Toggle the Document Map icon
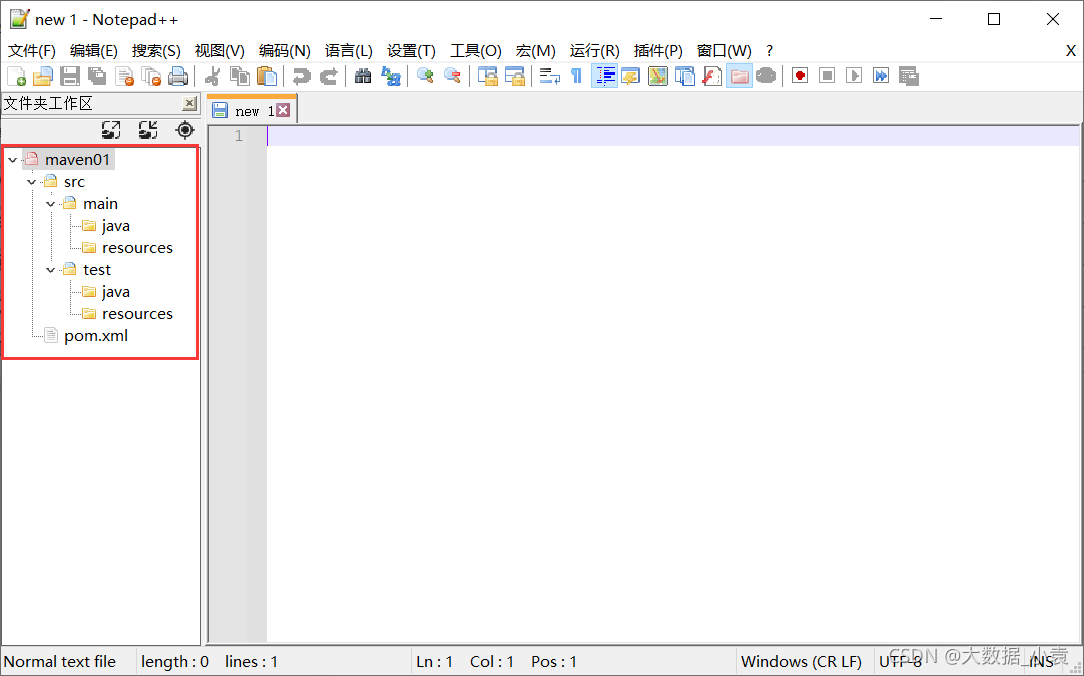 pyautogui.click(x=657, y=76)
